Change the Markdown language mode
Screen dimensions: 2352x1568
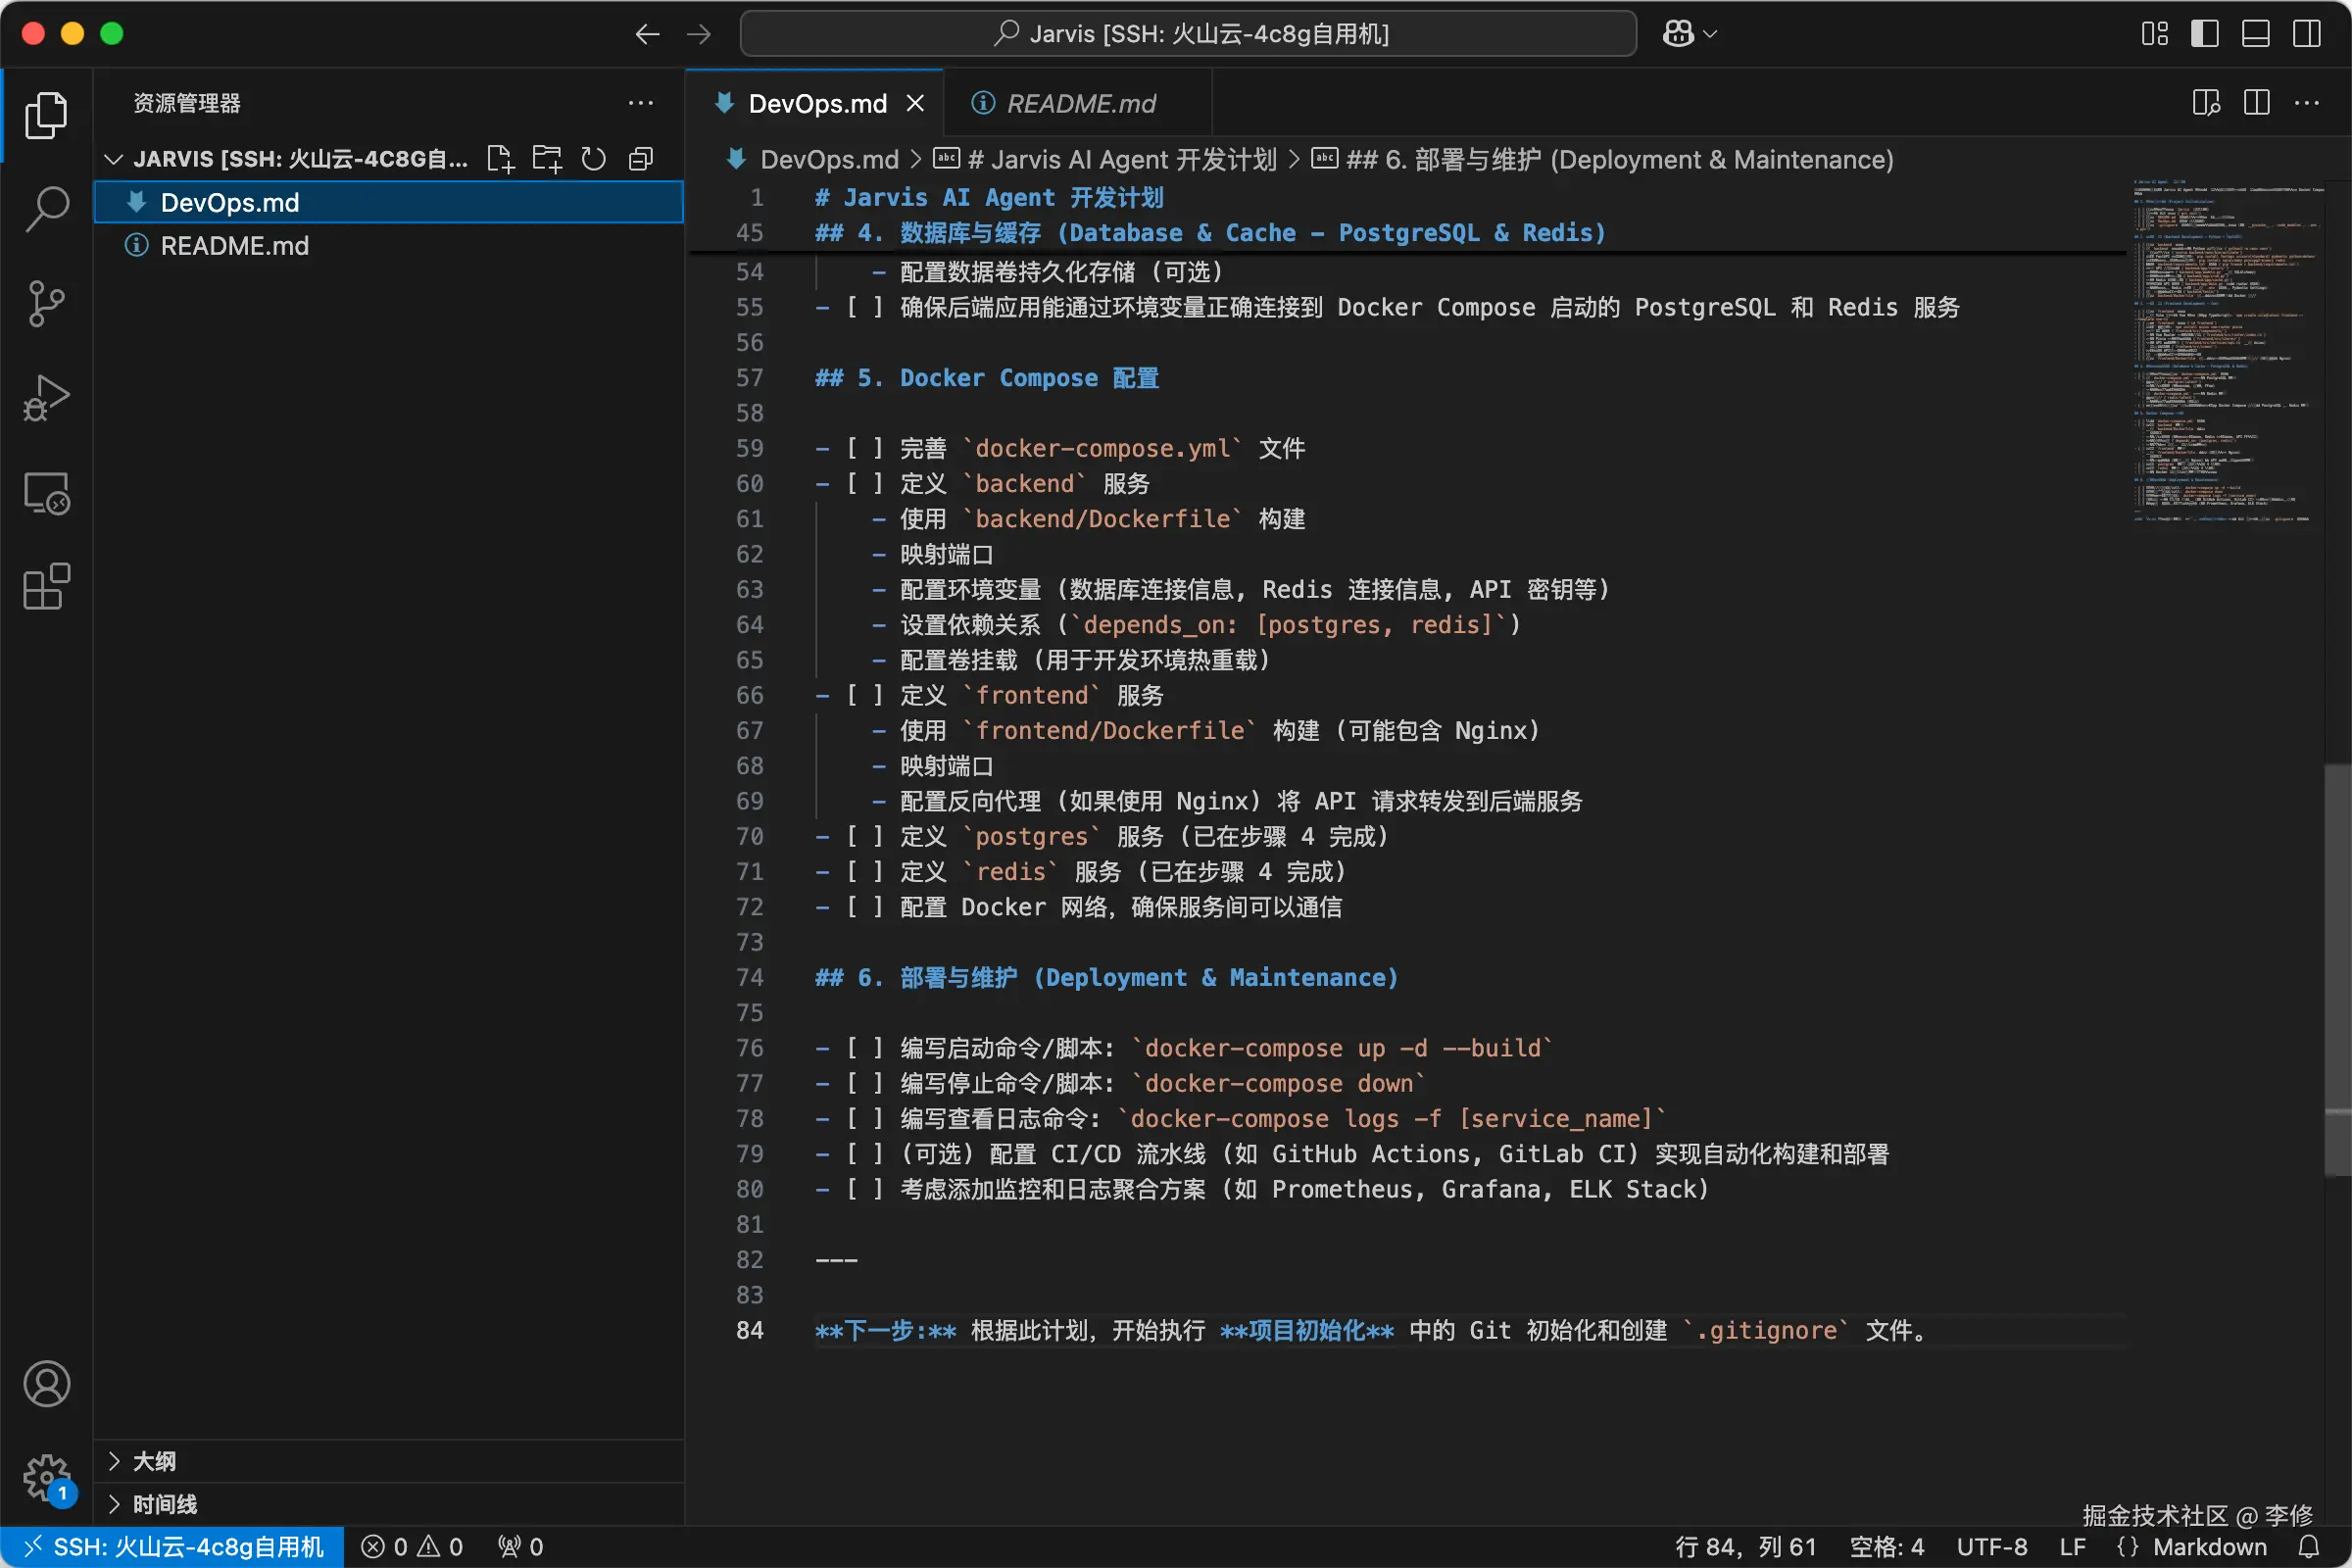click(2209, 1547)
